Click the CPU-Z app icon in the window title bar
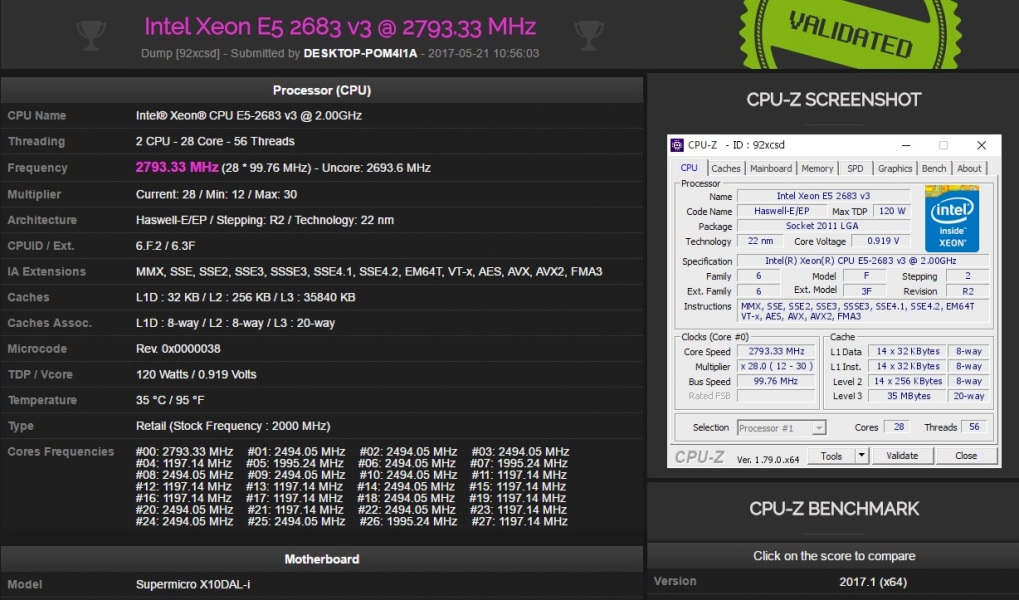 tap(677, 145)
